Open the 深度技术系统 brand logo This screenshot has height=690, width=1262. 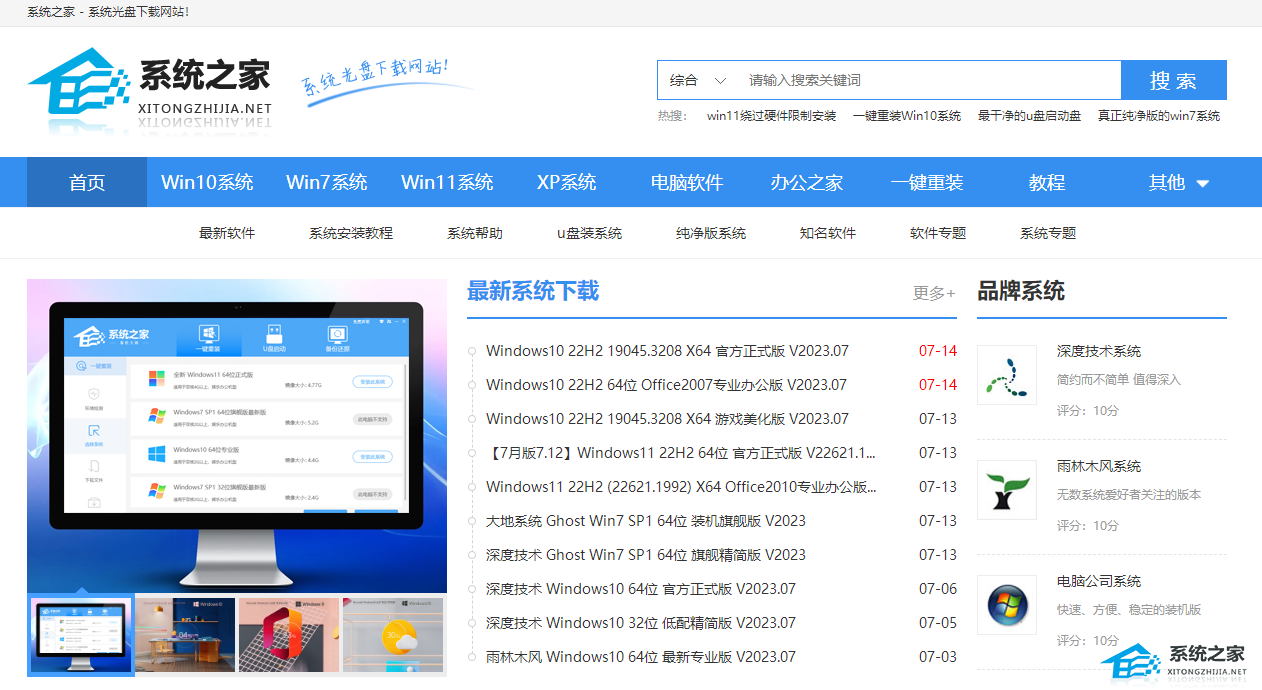pos(1007,375)
